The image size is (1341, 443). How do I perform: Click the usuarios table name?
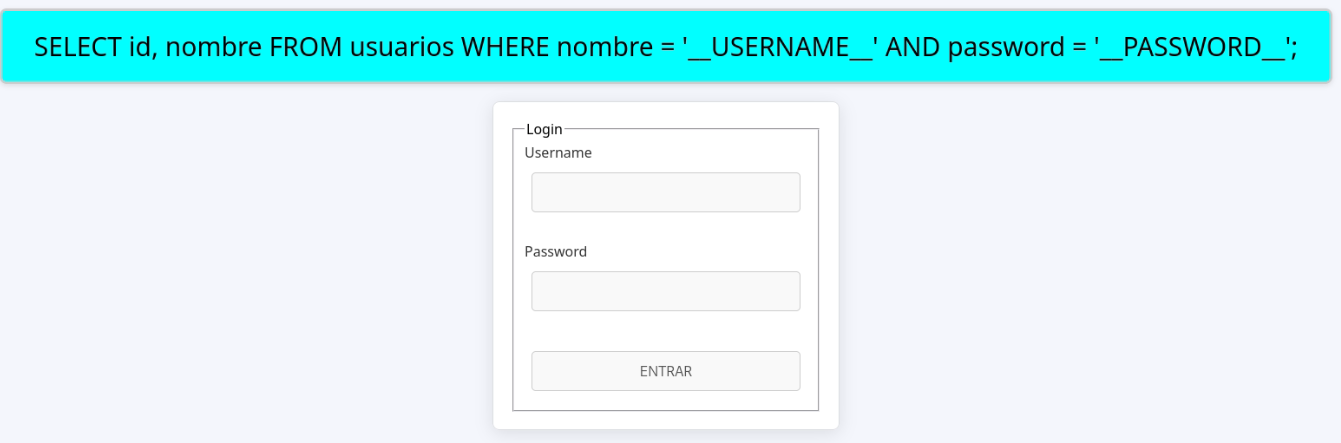402,47
